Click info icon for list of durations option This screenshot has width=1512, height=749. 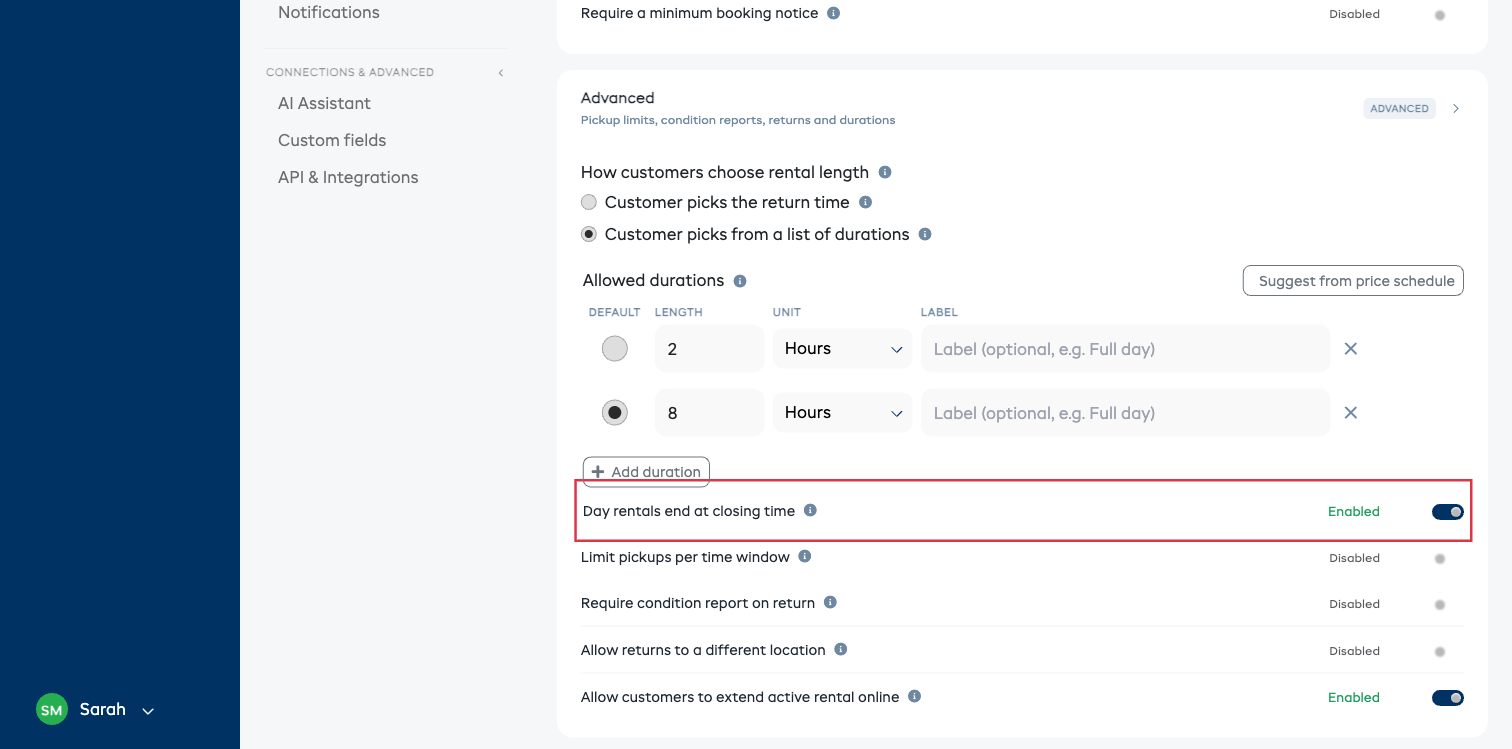pos(925,234)
